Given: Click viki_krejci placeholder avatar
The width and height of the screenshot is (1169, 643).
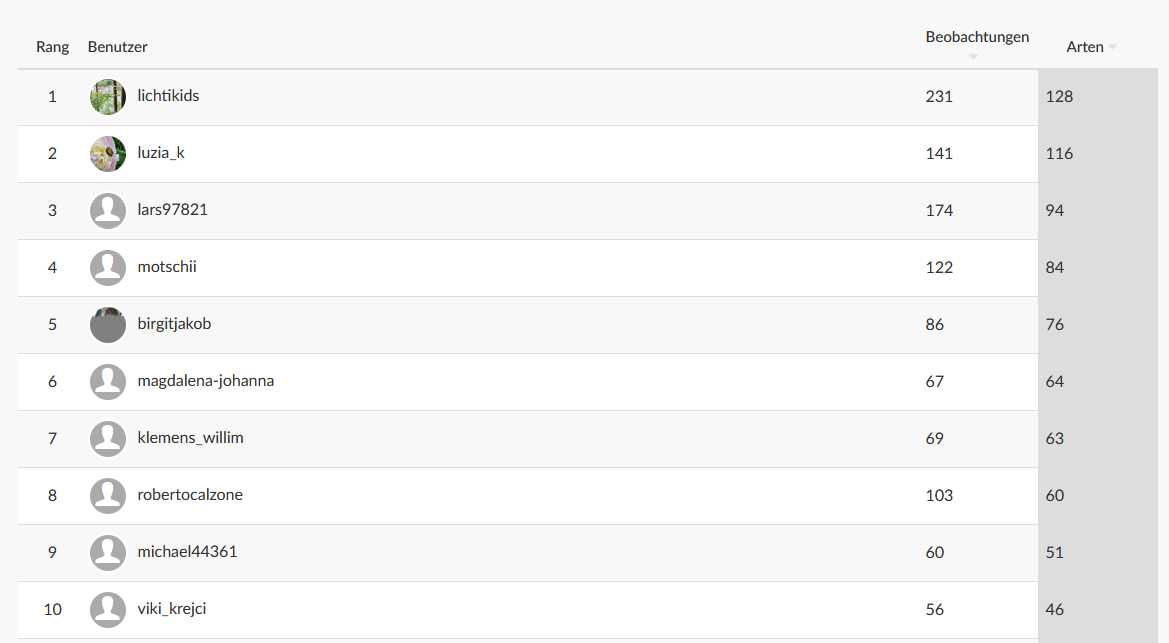Looking at the screenshot, I should (x=108, y=610).
